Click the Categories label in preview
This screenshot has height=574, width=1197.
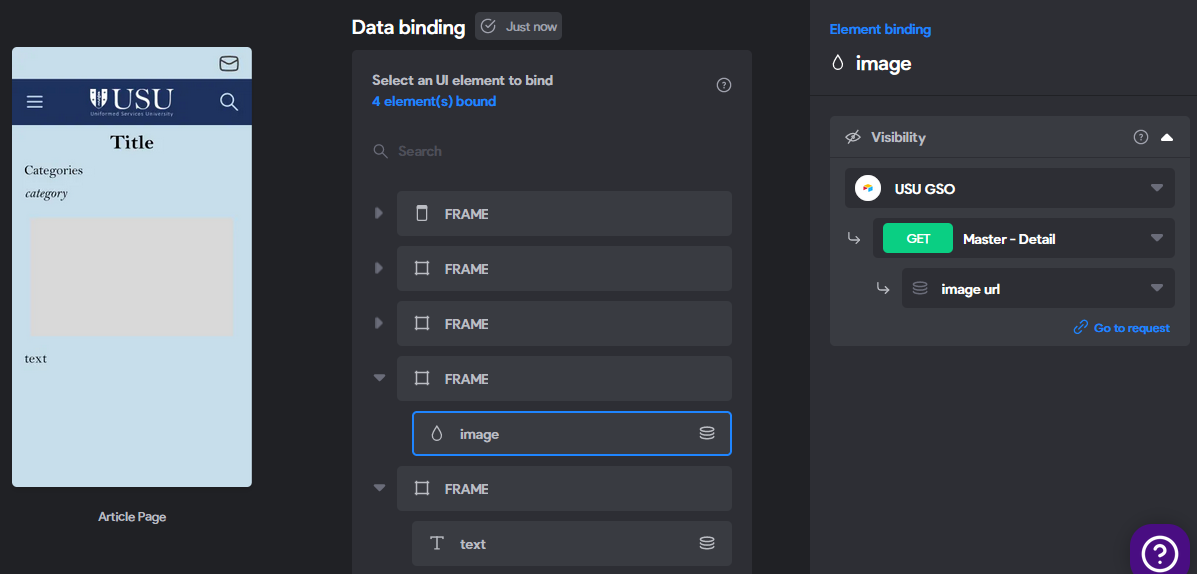[53, 170]
